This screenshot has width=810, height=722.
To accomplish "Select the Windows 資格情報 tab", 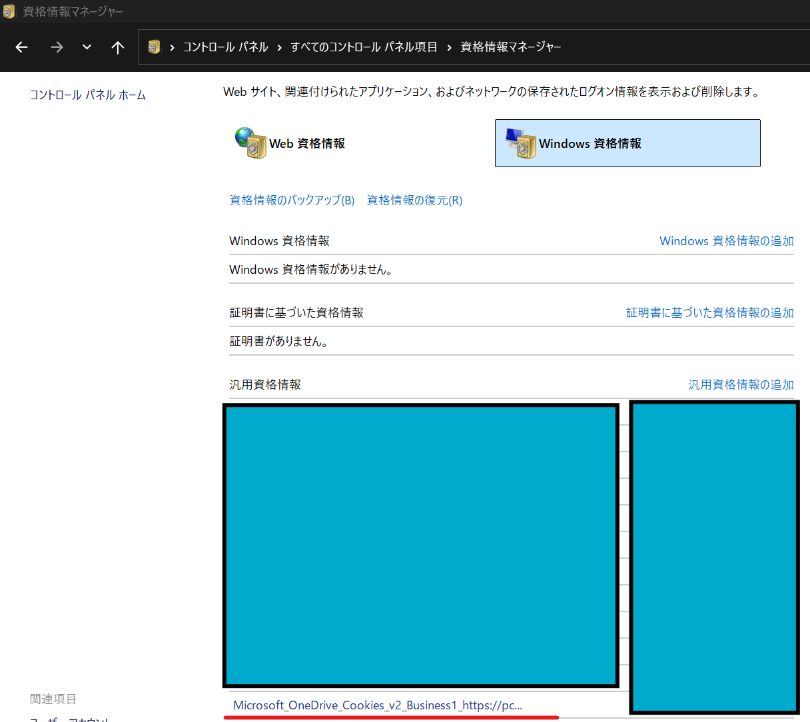I will [628, 143].
